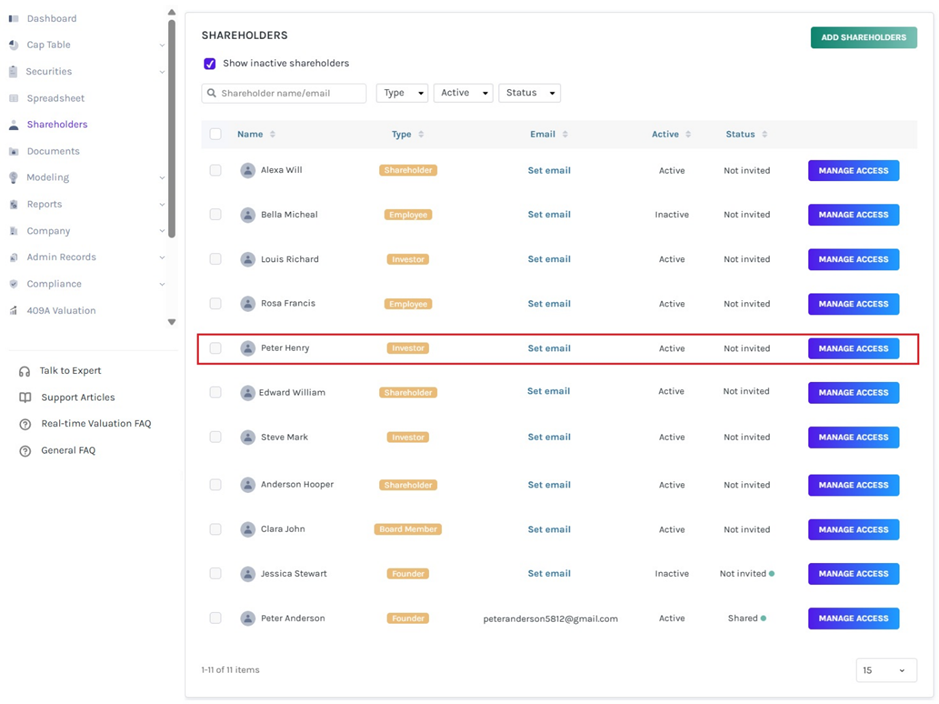Check the select-all checkbox in table header

pos(216,134)
